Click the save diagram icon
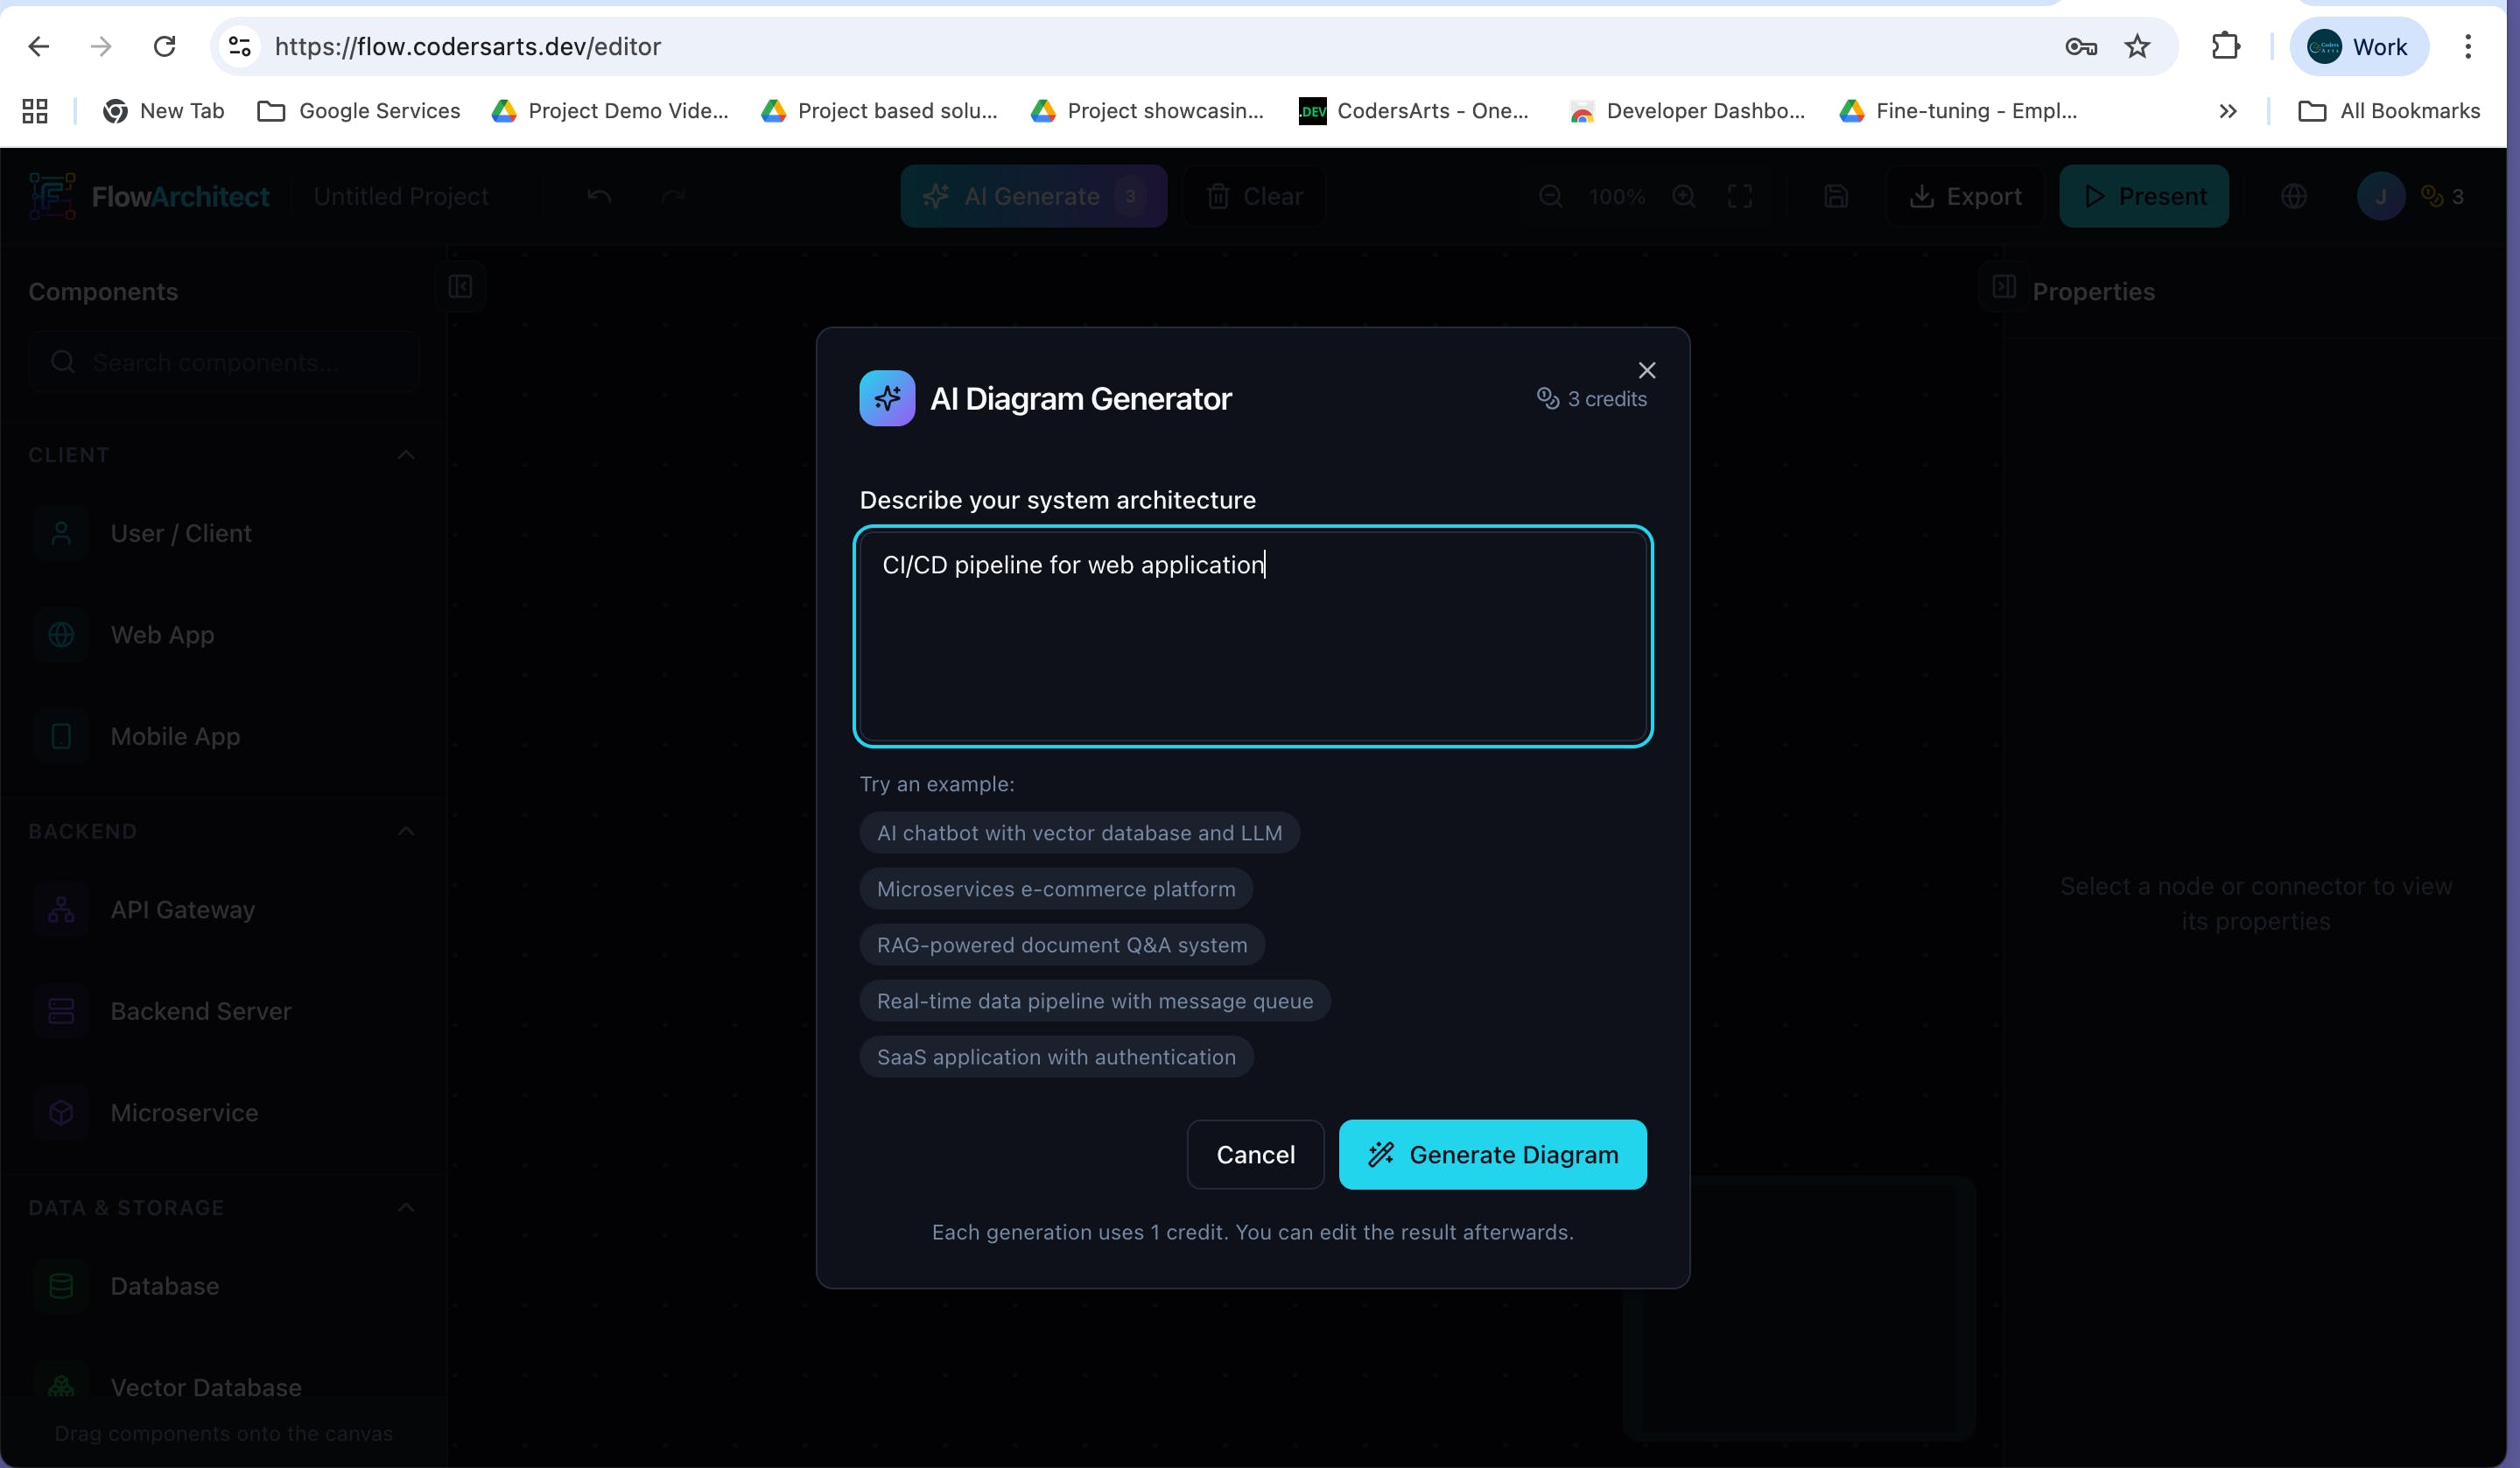 [x=1835, y=196]
